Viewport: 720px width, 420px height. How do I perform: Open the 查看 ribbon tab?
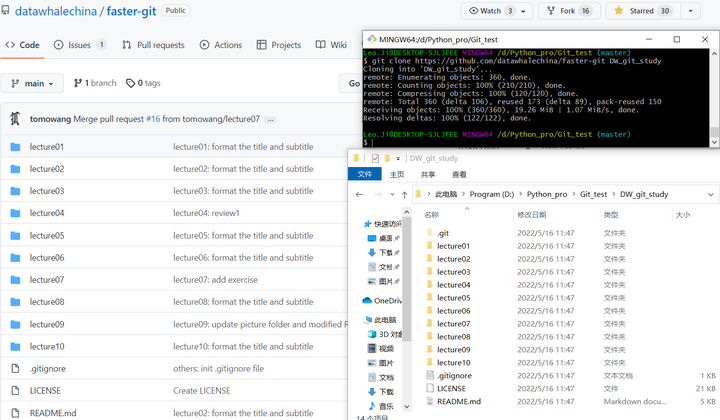tap(458, 174)
